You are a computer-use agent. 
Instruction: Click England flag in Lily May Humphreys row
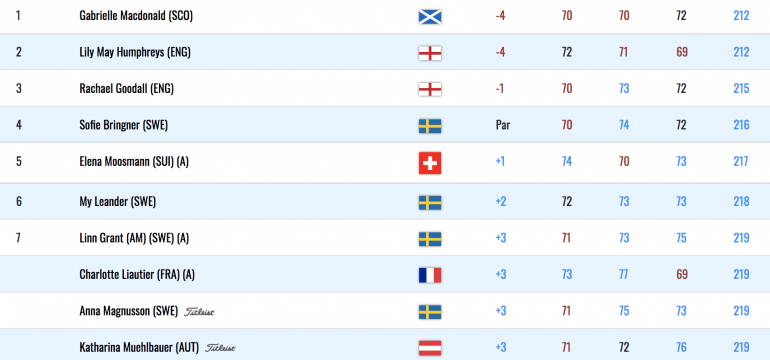point(430,53)
